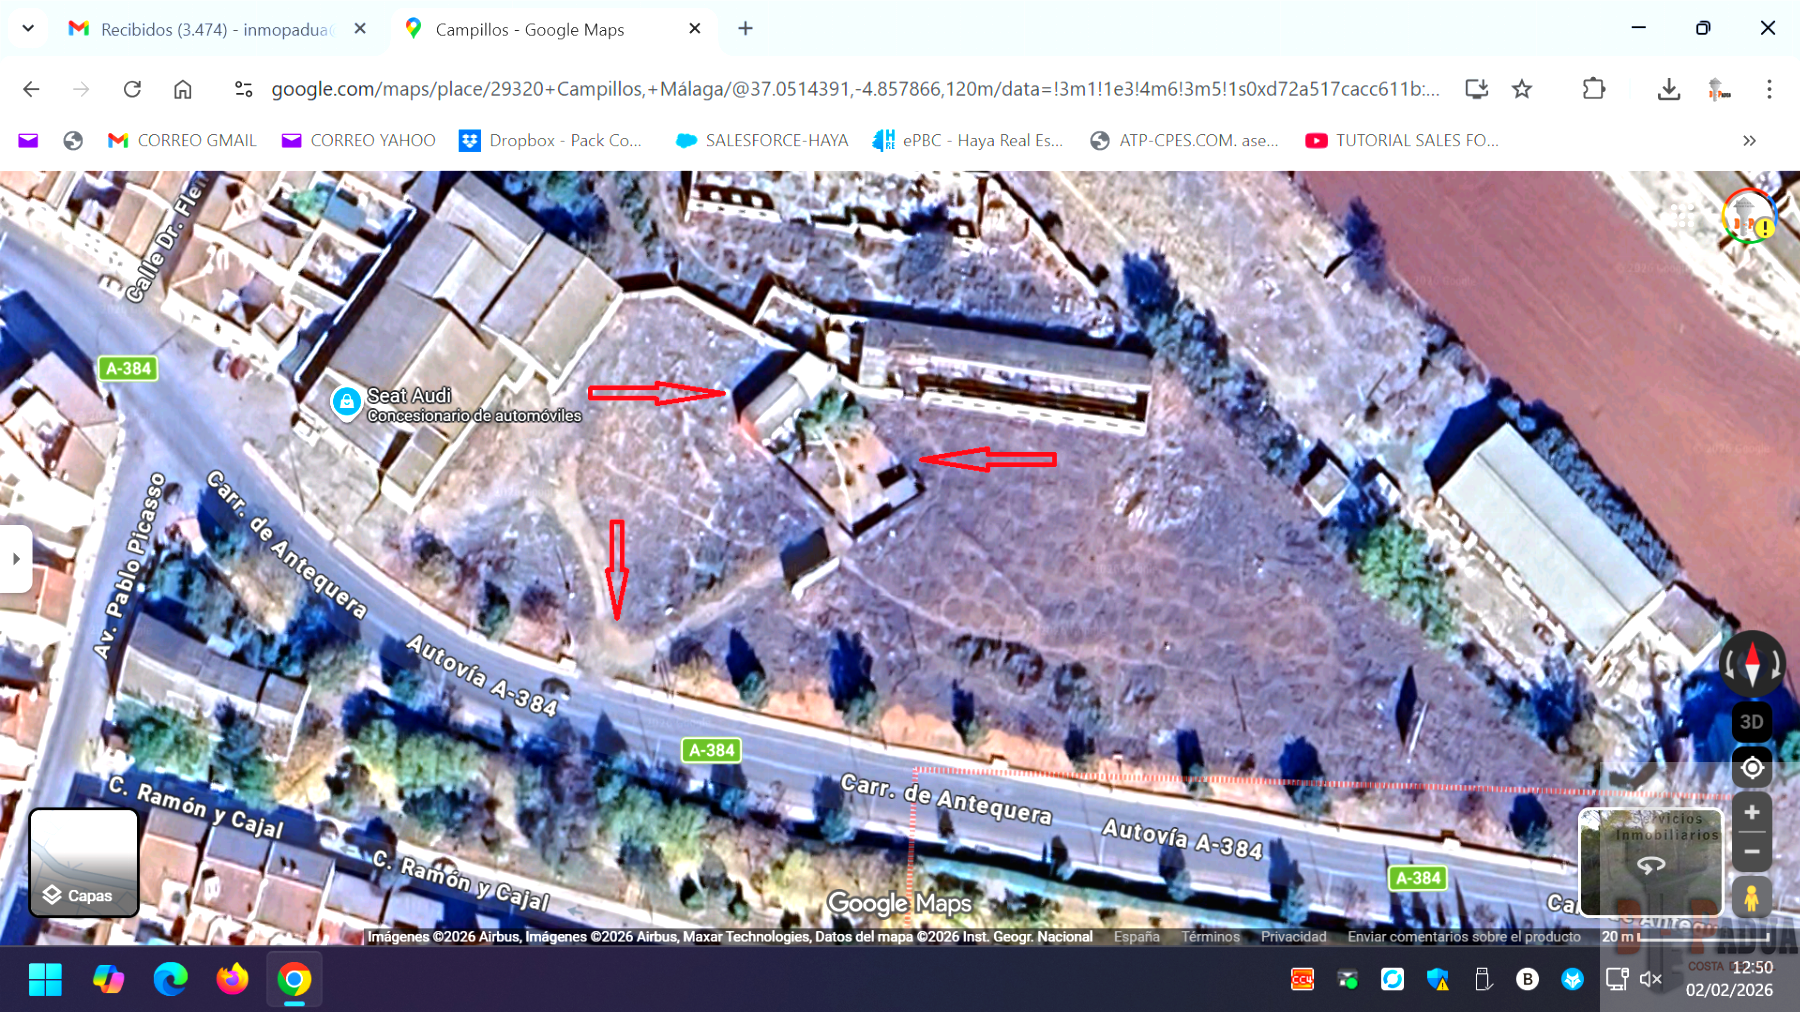Zoom out with the minus button
Screen dimensions: 1800x1012
pyautogui.click(x=1751, y=852)
